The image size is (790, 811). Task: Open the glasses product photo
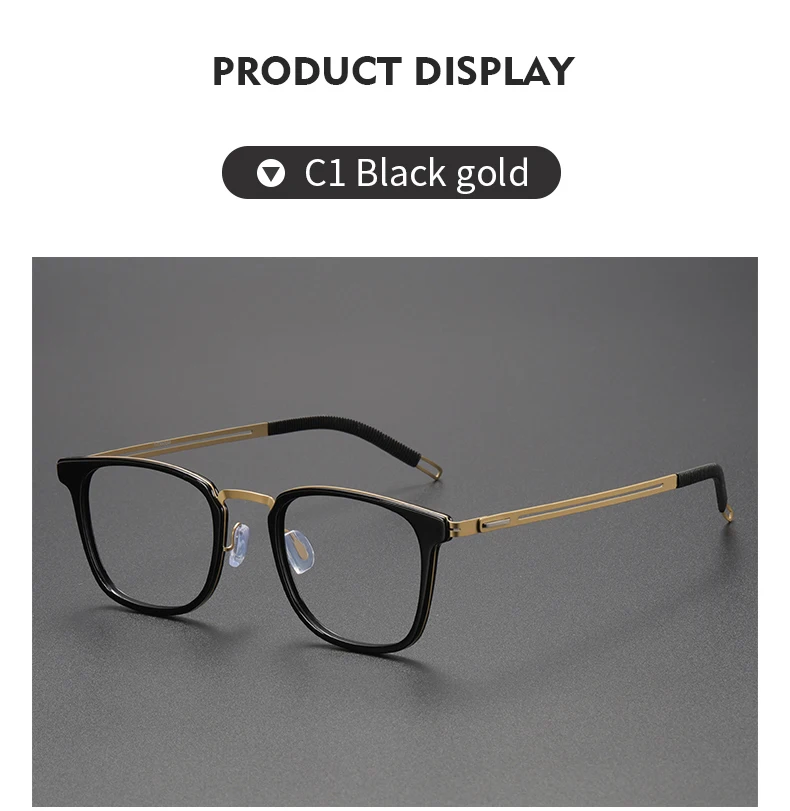(x=395, y=531)
